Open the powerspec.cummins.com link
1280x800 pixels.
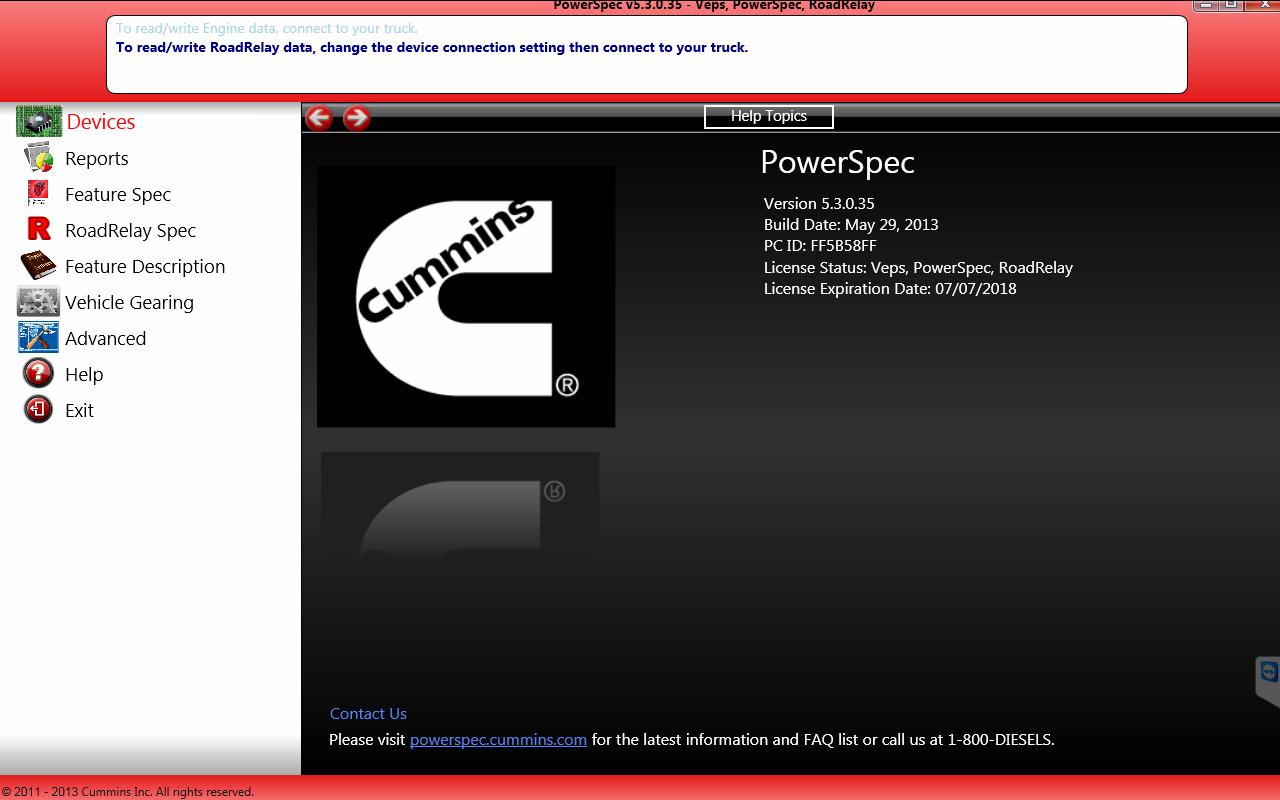[x=498, y=740]
